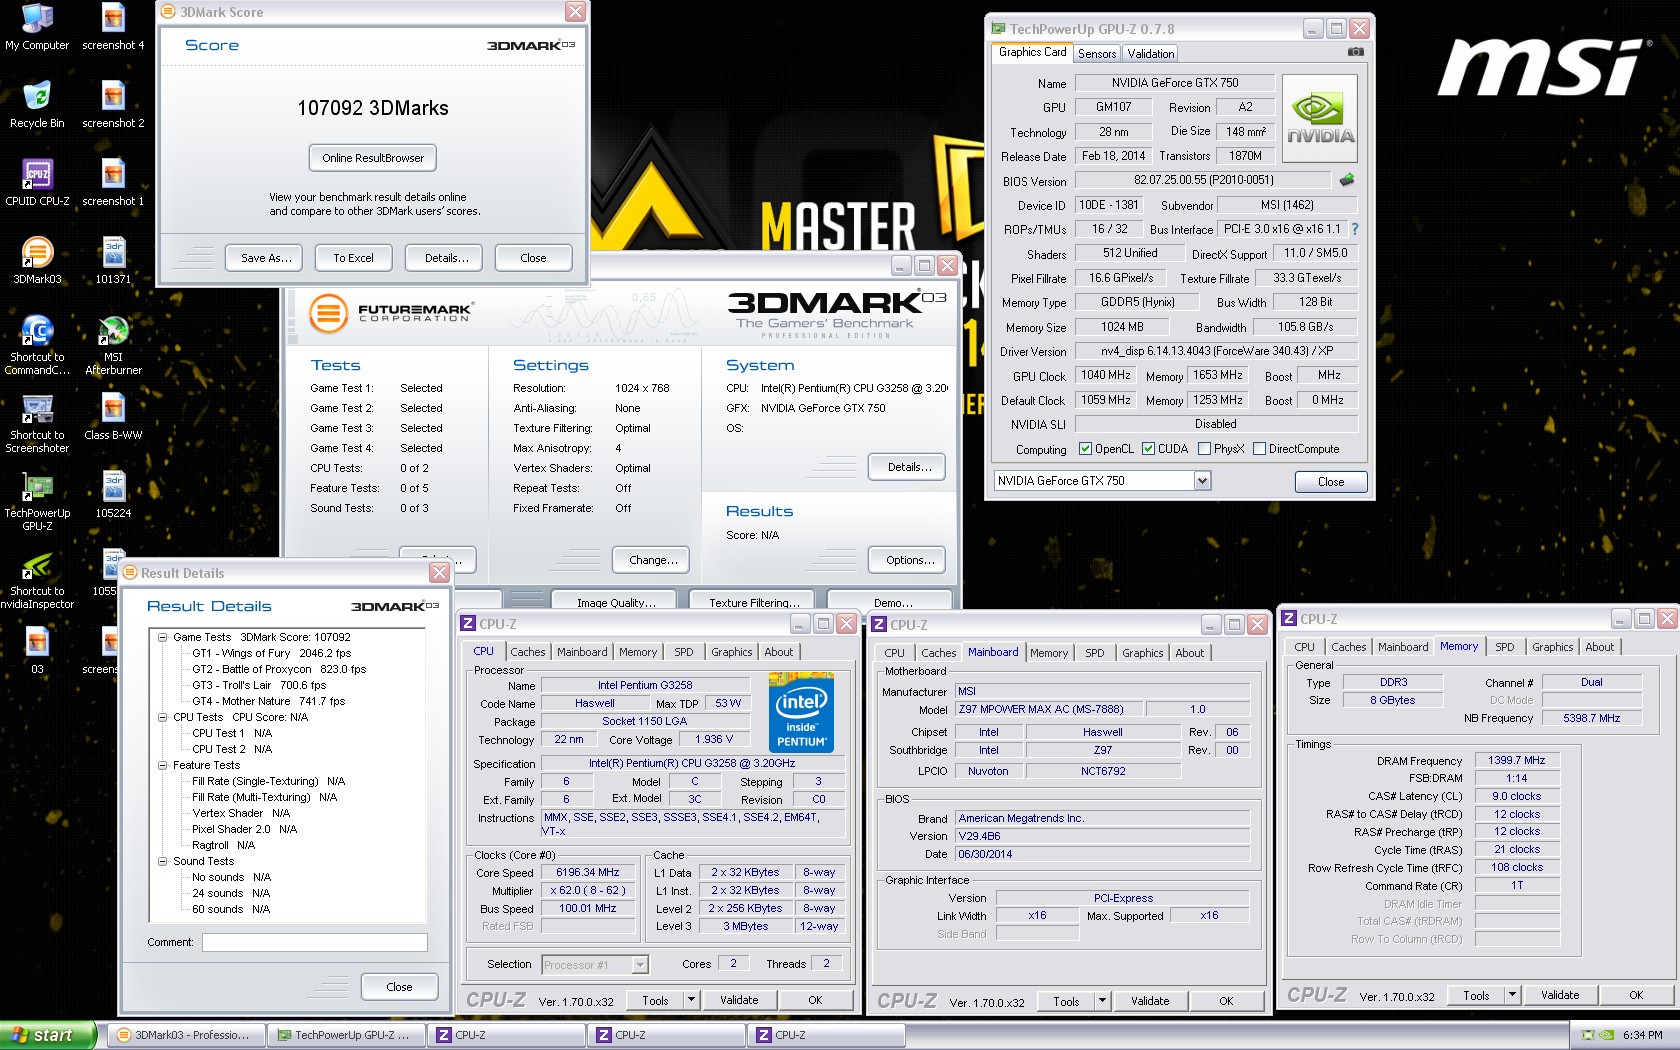Open Shortcut to nvidiaInspector icon
Viewport: 1680px width, 1050px height.
tap(37, 579)
